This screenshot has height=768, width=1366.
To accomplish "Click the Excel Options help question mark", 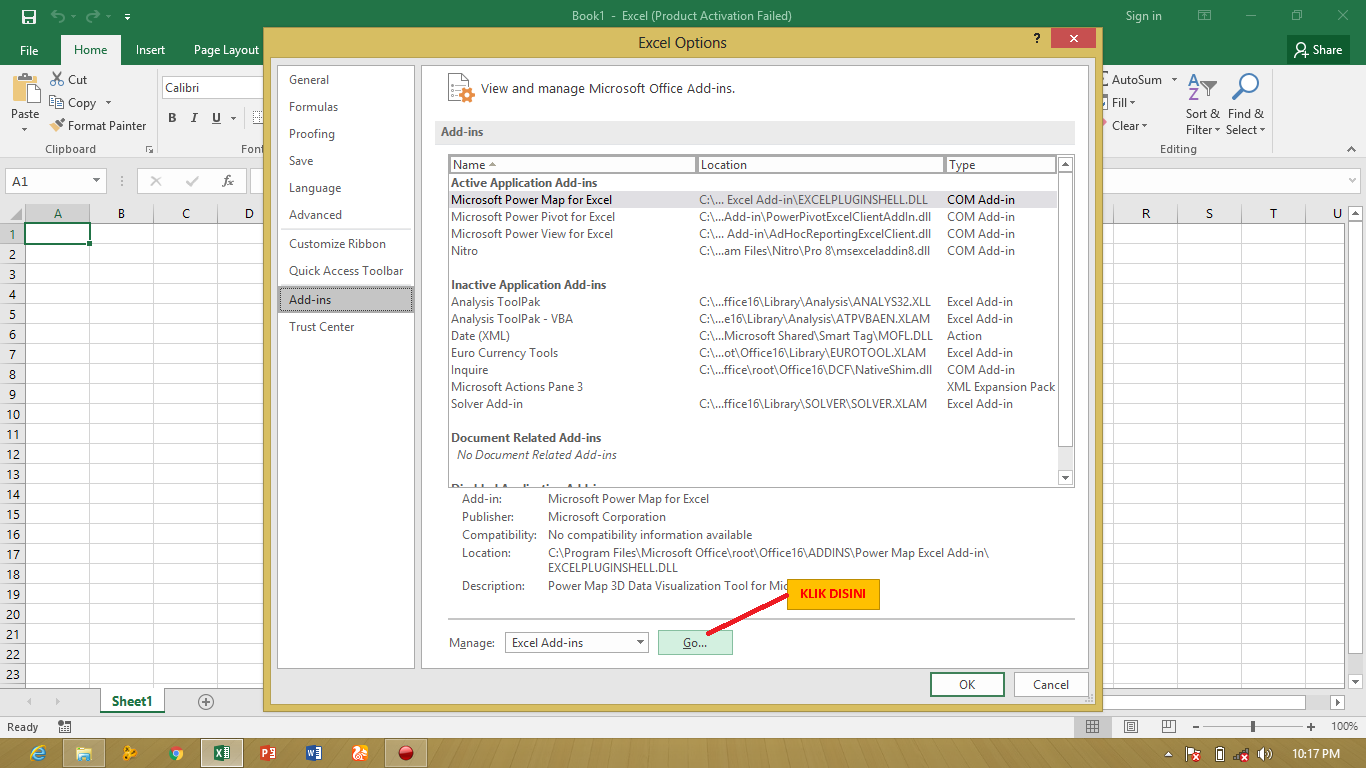I will pos(1036,38).
